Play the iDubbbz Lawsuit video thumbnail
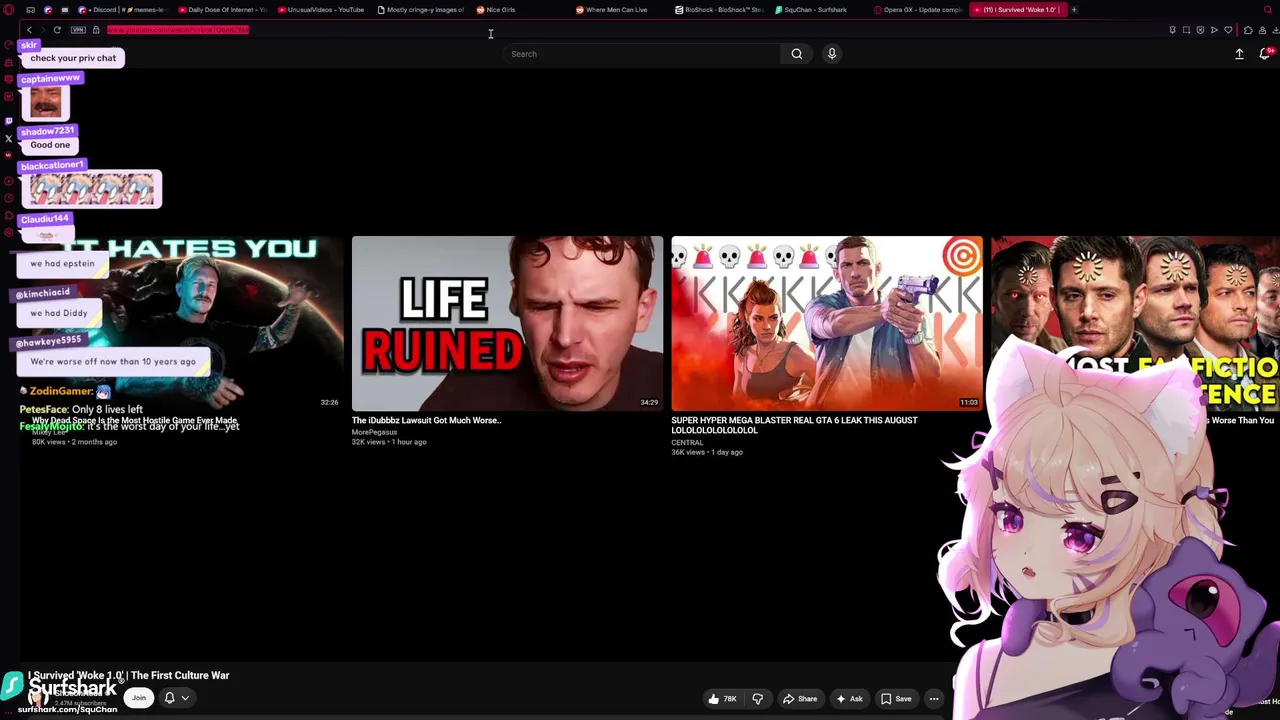This screenshot has height=720, width=1280. pyautogui.click(x=507, y=323)
